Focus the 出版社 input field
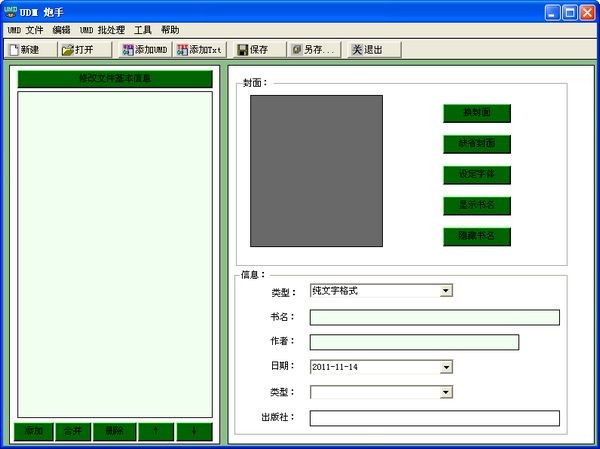 tap(435, 418)
